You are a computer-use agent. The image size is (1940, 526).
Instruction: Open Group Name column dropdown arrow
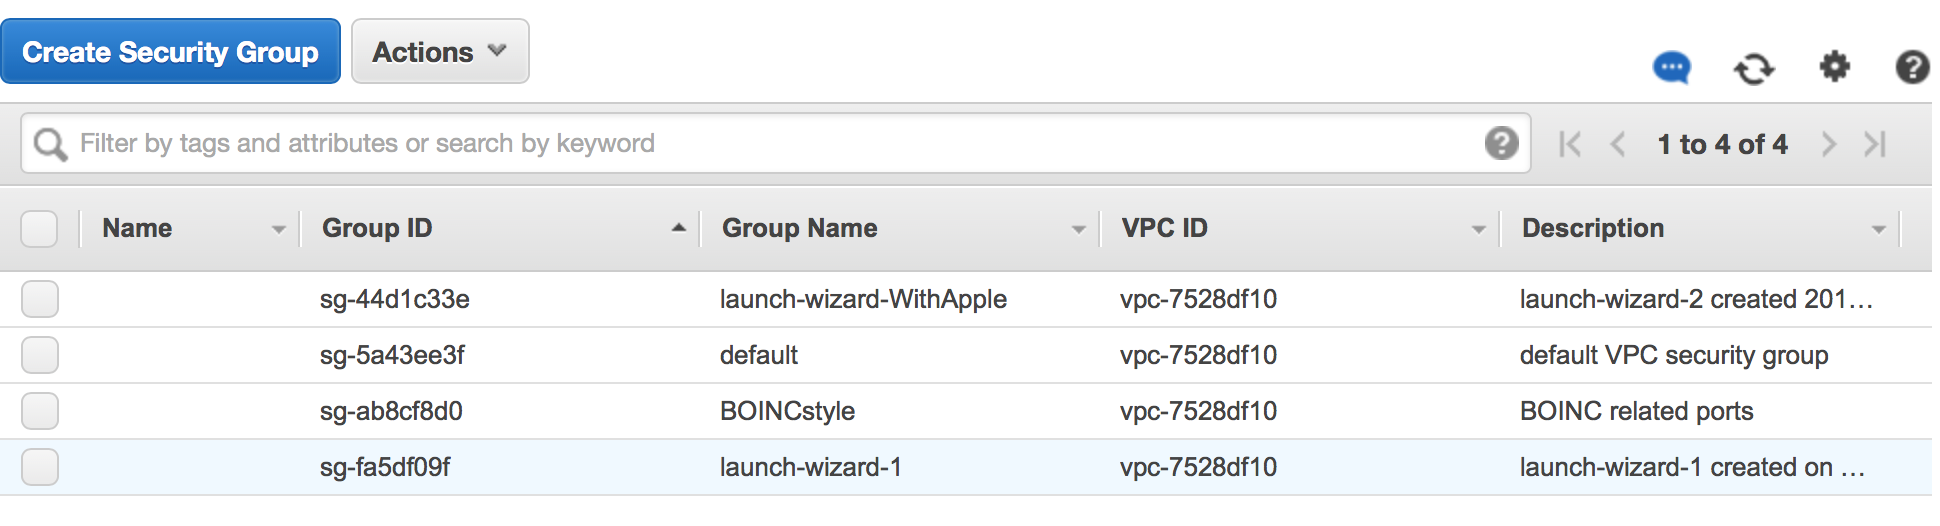pyautogui.click(x=1078, y=230)
